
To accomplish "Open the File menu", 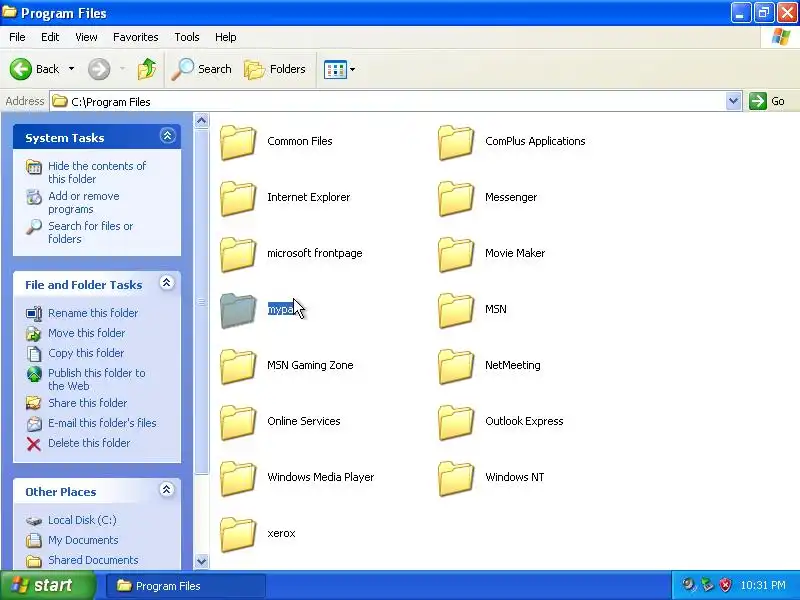I will [x=17, y=37].
